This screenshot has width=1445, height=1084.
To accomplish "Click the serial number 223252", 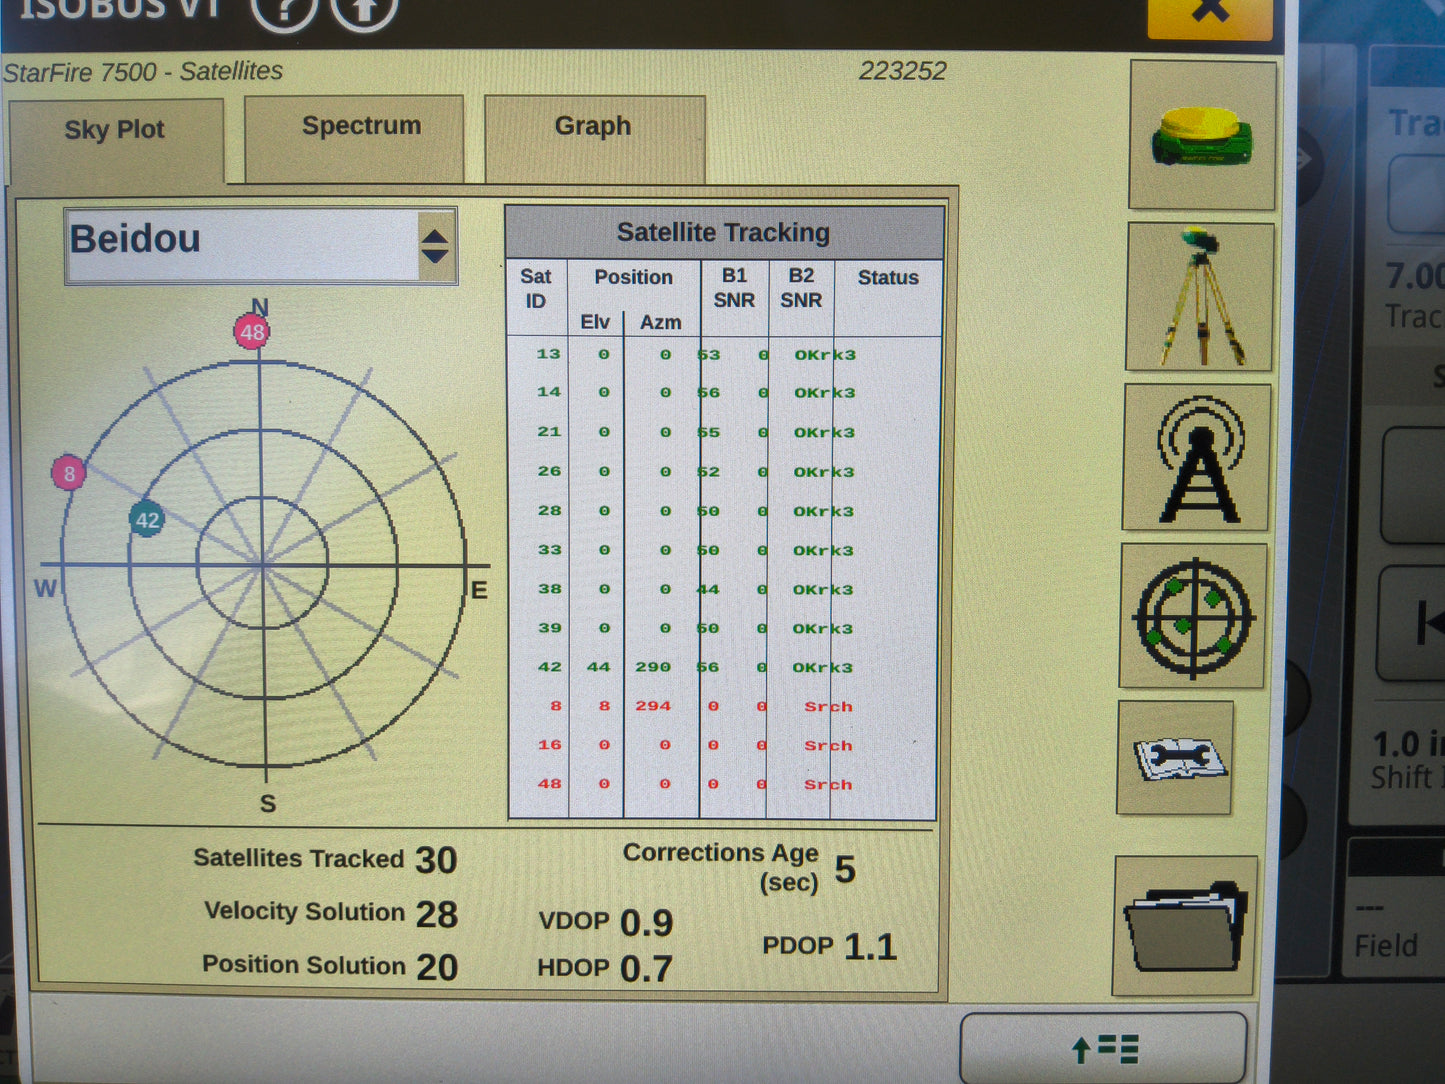I will point(902,71).
